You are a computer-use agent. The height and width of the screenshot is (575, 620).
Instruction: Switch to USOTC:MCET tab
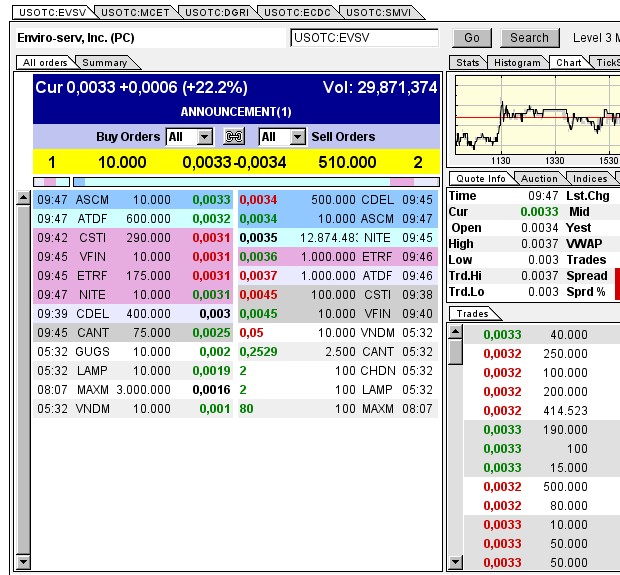(137, 12)
